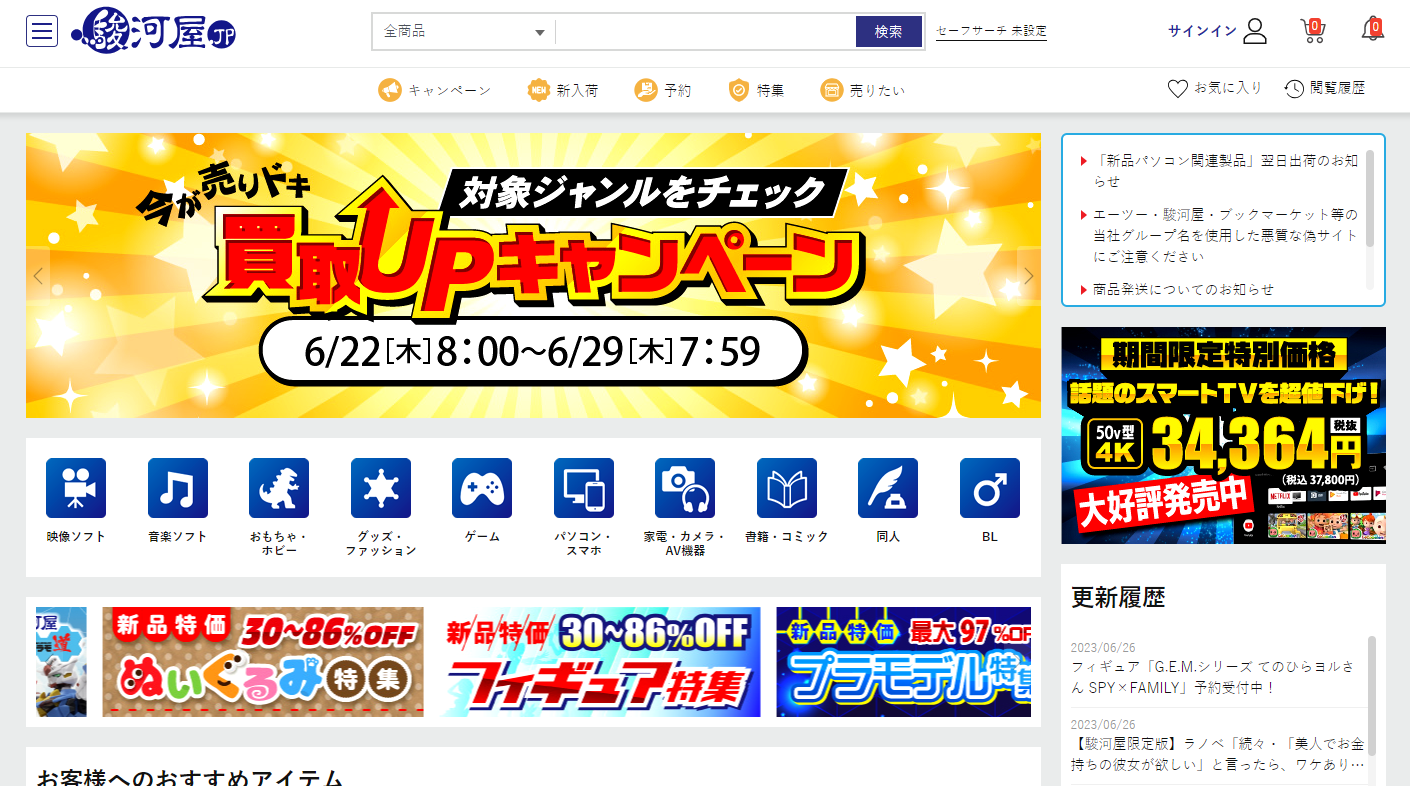Select the おもちゃ・ホビー dinosaur category icon
This screenshot has height=786, width=1410.
click(x=279, y=488)
